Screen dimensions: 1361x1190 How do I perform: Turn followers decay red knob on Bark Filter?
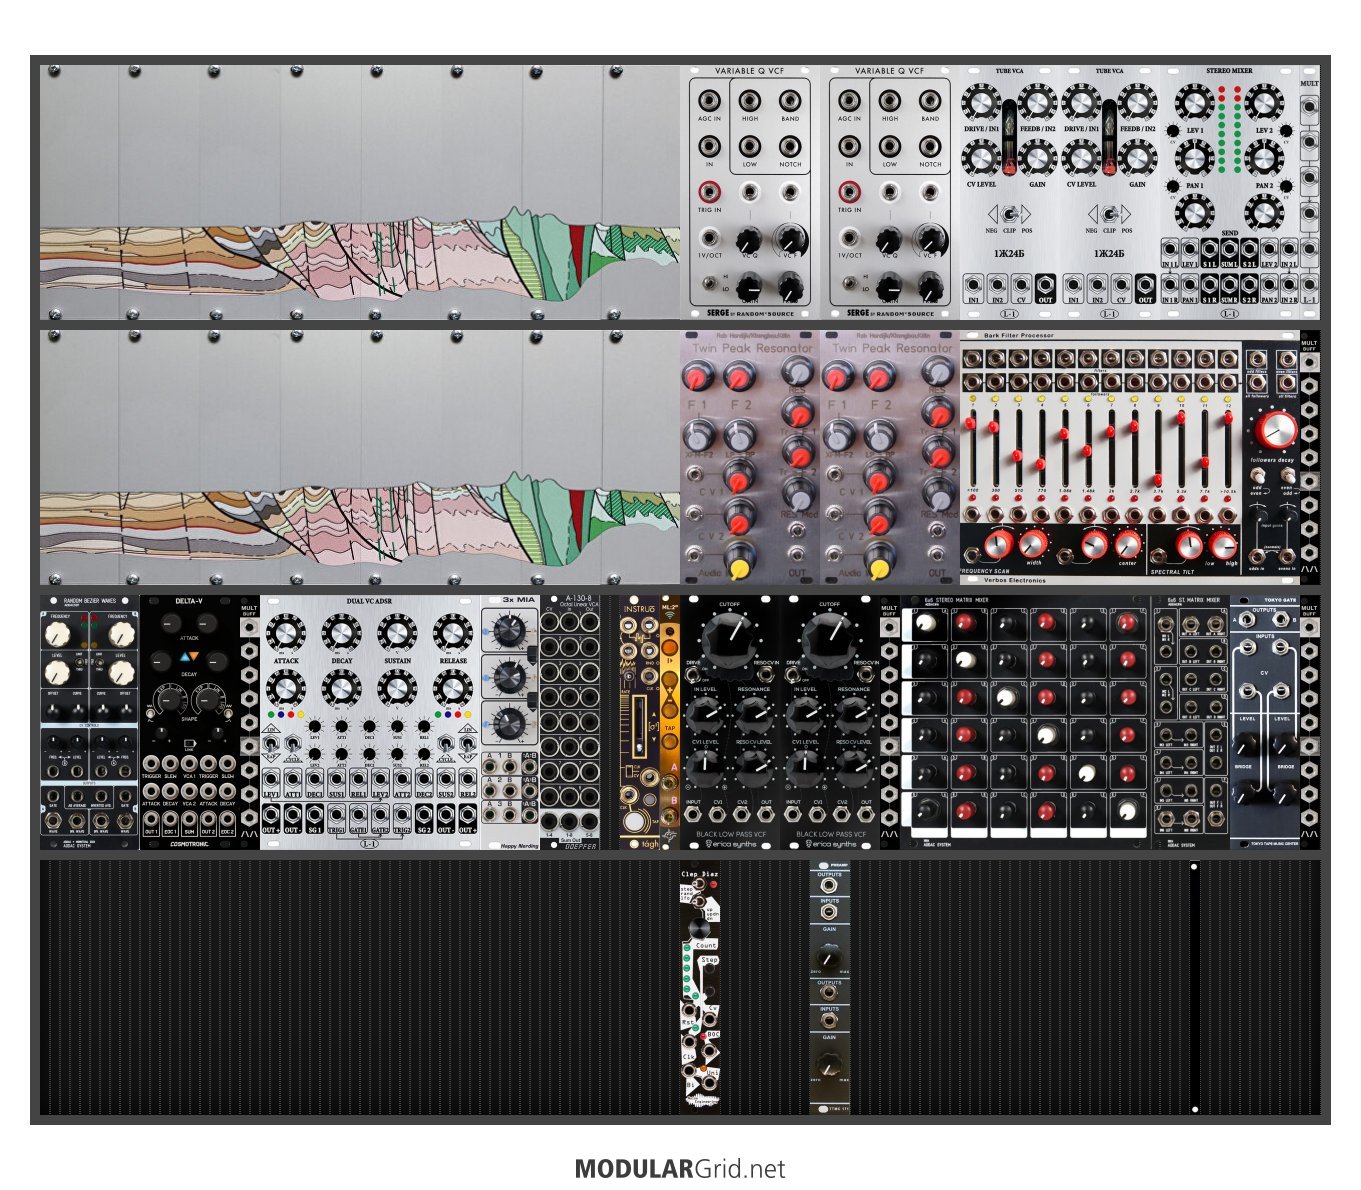pos(1278,431)
